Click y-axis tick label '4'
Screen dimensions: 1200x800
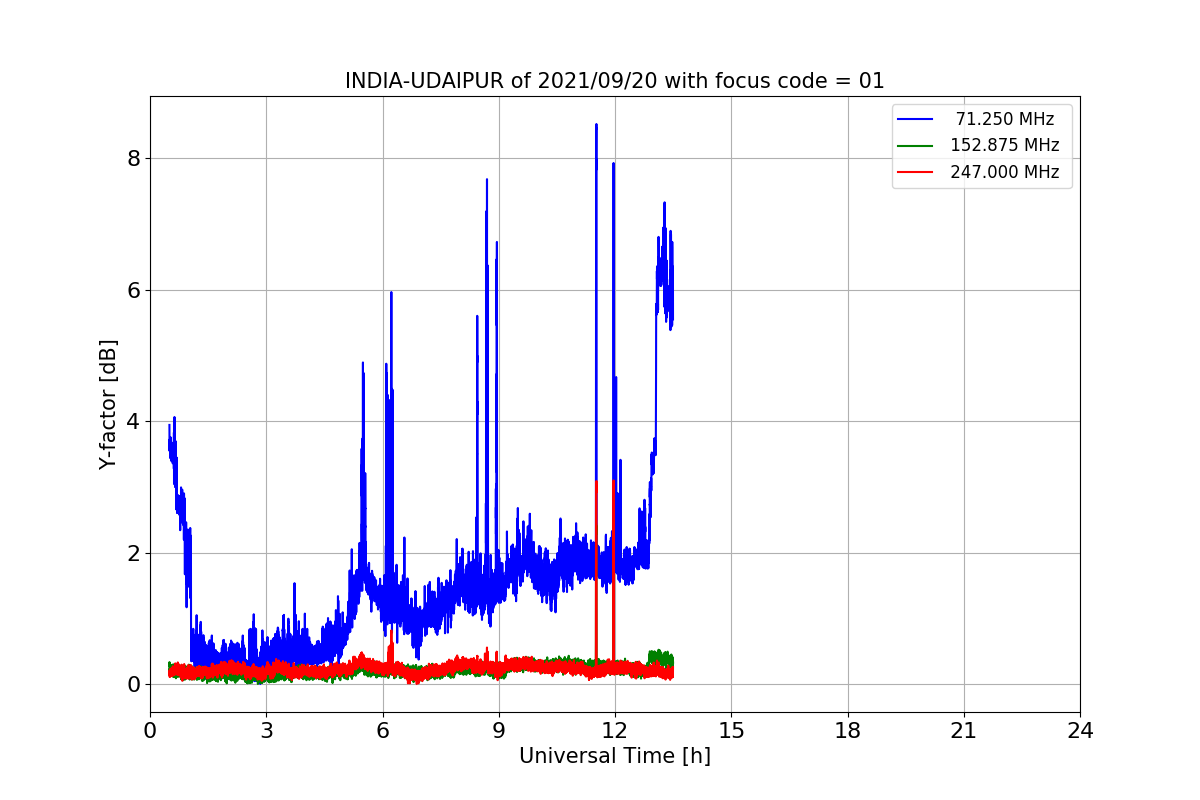[x=133, y=421]
